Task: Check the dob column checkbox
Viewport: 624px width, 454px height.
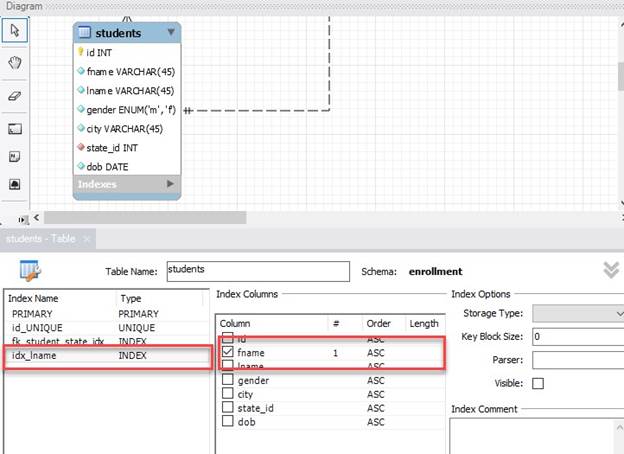Action: (228, 421)
